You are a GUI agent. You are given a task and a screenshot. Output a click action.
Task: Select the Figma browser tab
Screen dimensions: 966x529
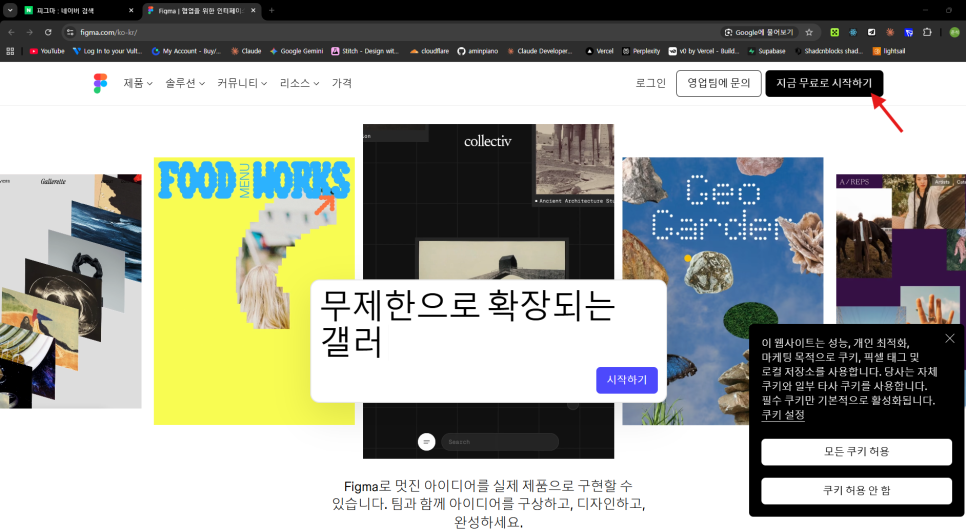coord(201,10)
